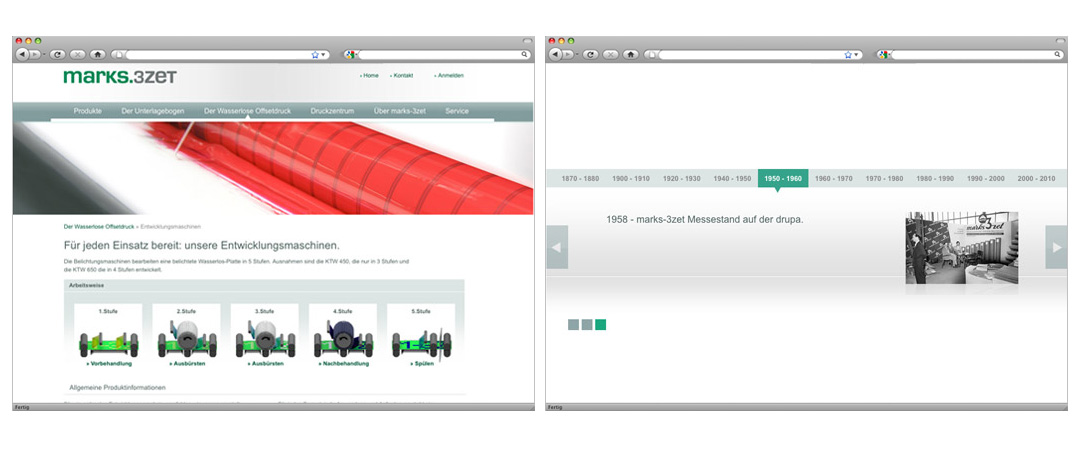Click the reload icon in the right browser window
This screenshot has height=468, width=1080.
tap(591, 54)
